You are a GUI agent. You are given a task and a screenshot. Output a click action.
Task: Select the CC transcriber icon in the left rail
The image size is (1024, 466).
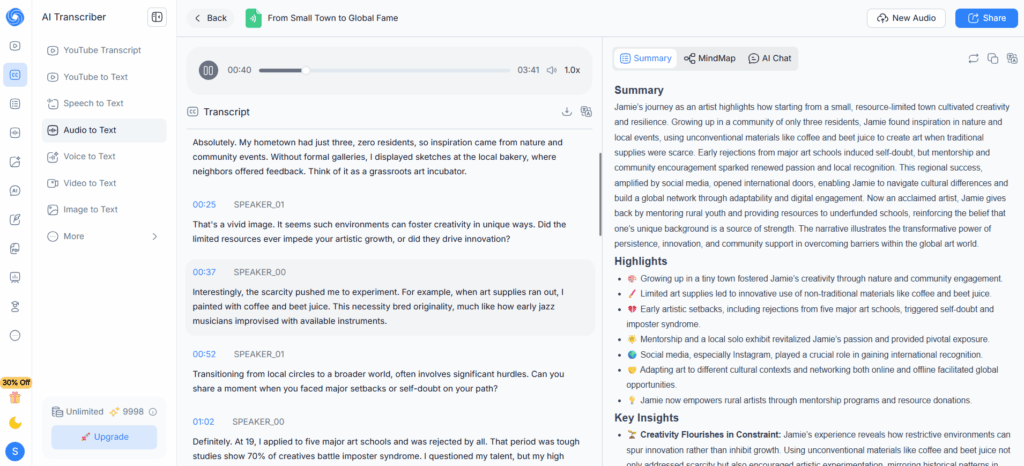(15, 75)
